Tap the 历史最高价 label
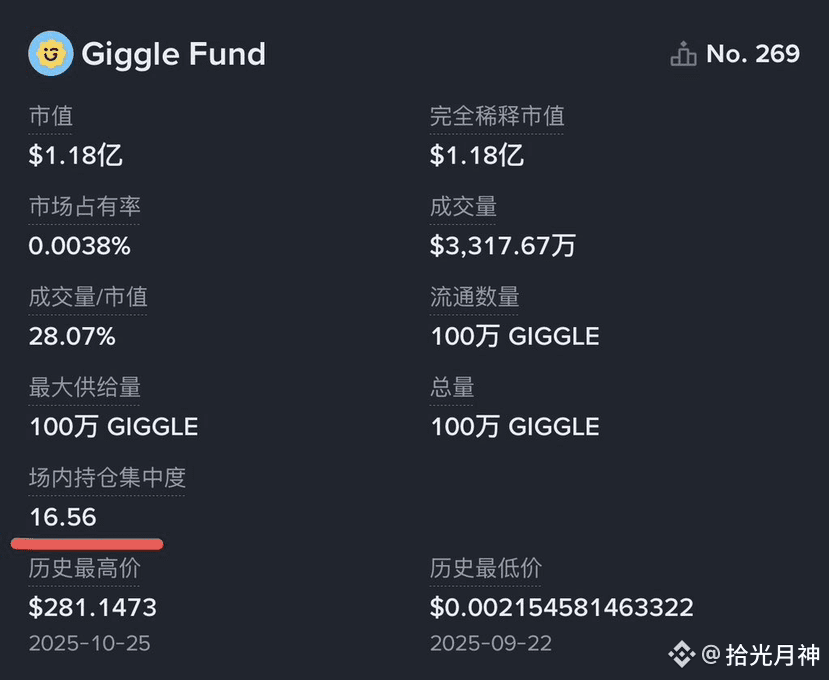The height and width of the screenshot is (680, 829). [x=85, y=568]
